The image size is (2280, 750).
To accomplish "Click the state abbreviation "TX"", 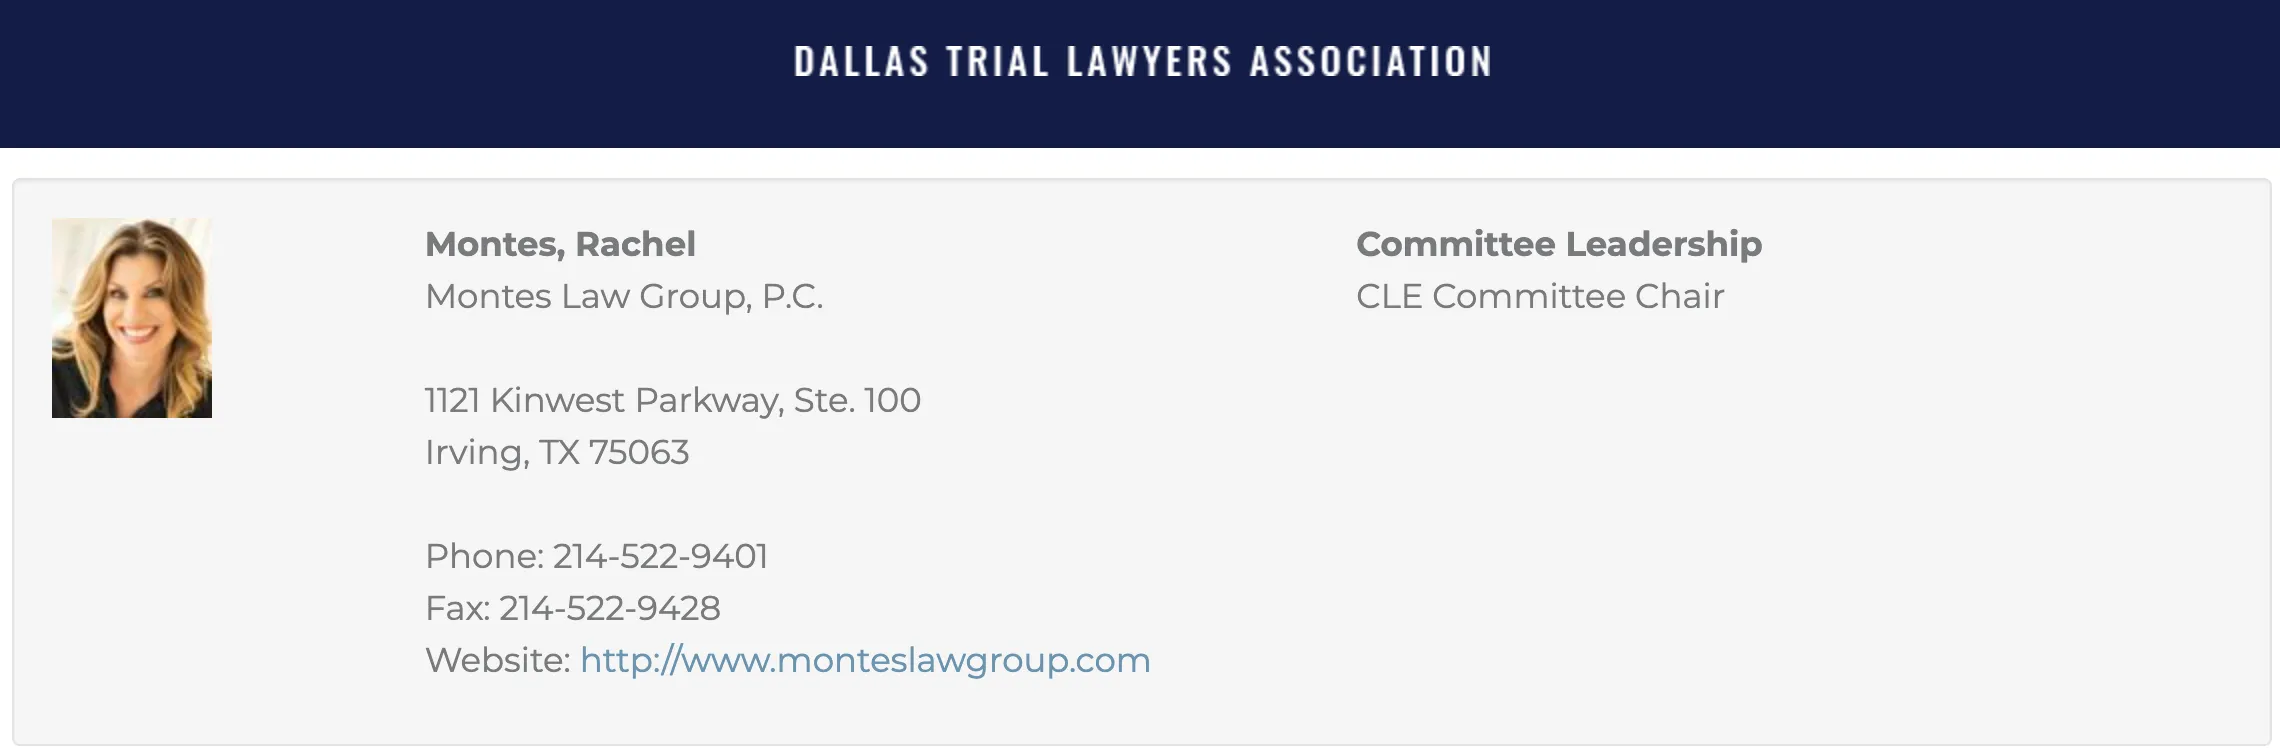I will (559, 453).
